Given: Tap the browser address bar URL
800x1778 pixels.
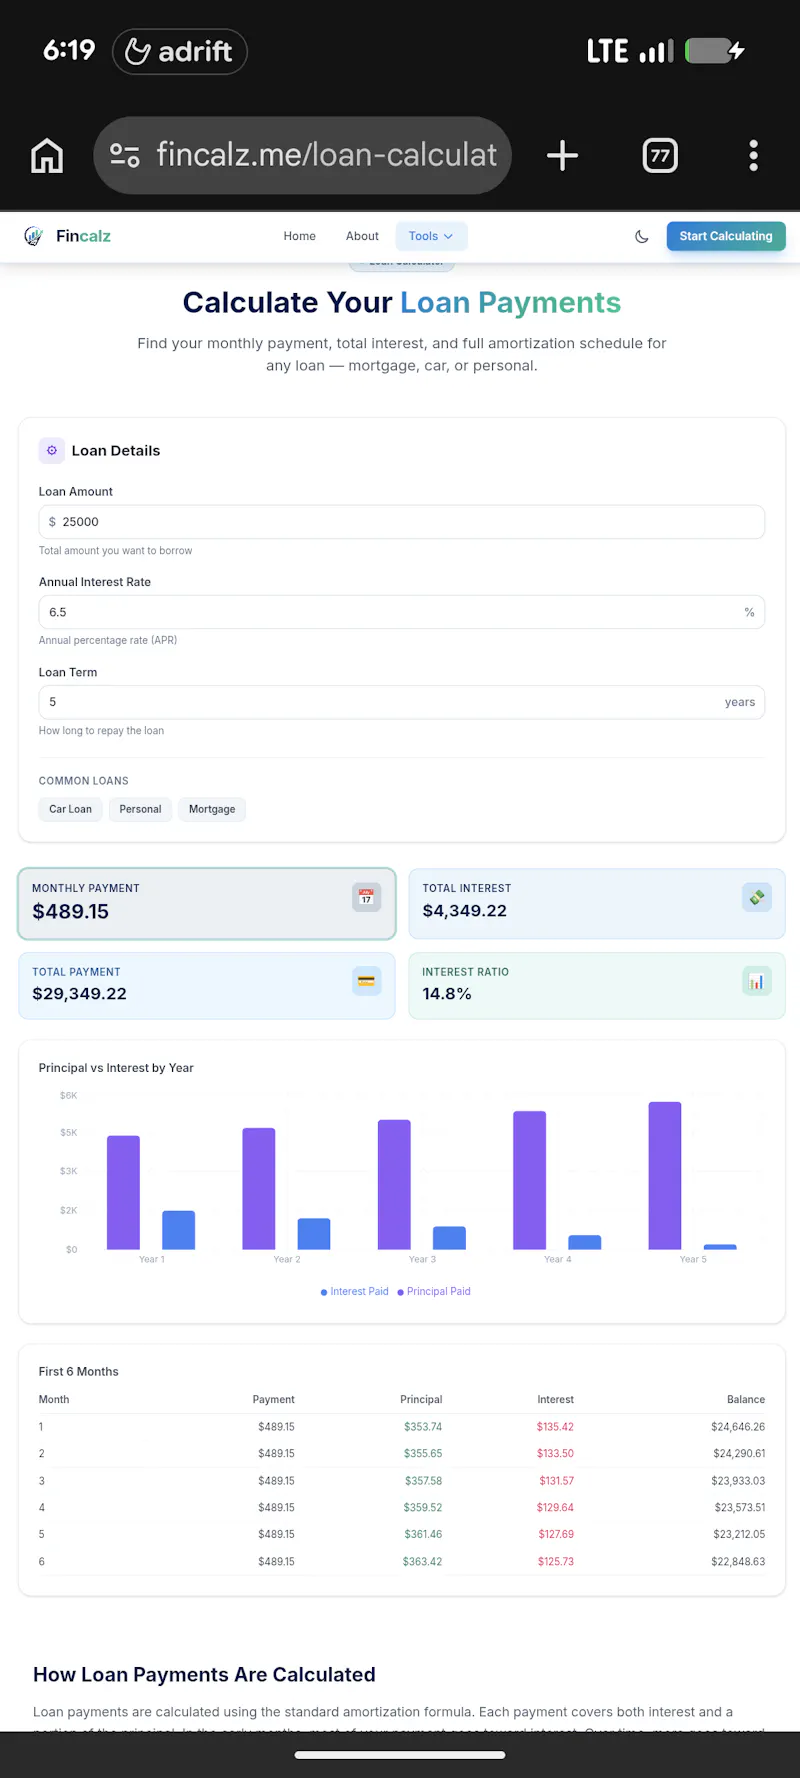Looking at the screenshot, I should (326, 155).
